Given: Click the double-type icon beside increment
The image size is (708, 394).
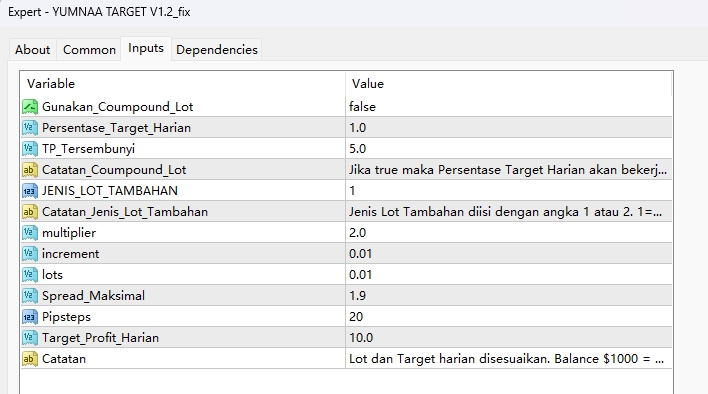Looking at the screenshot, I should 30,254.
